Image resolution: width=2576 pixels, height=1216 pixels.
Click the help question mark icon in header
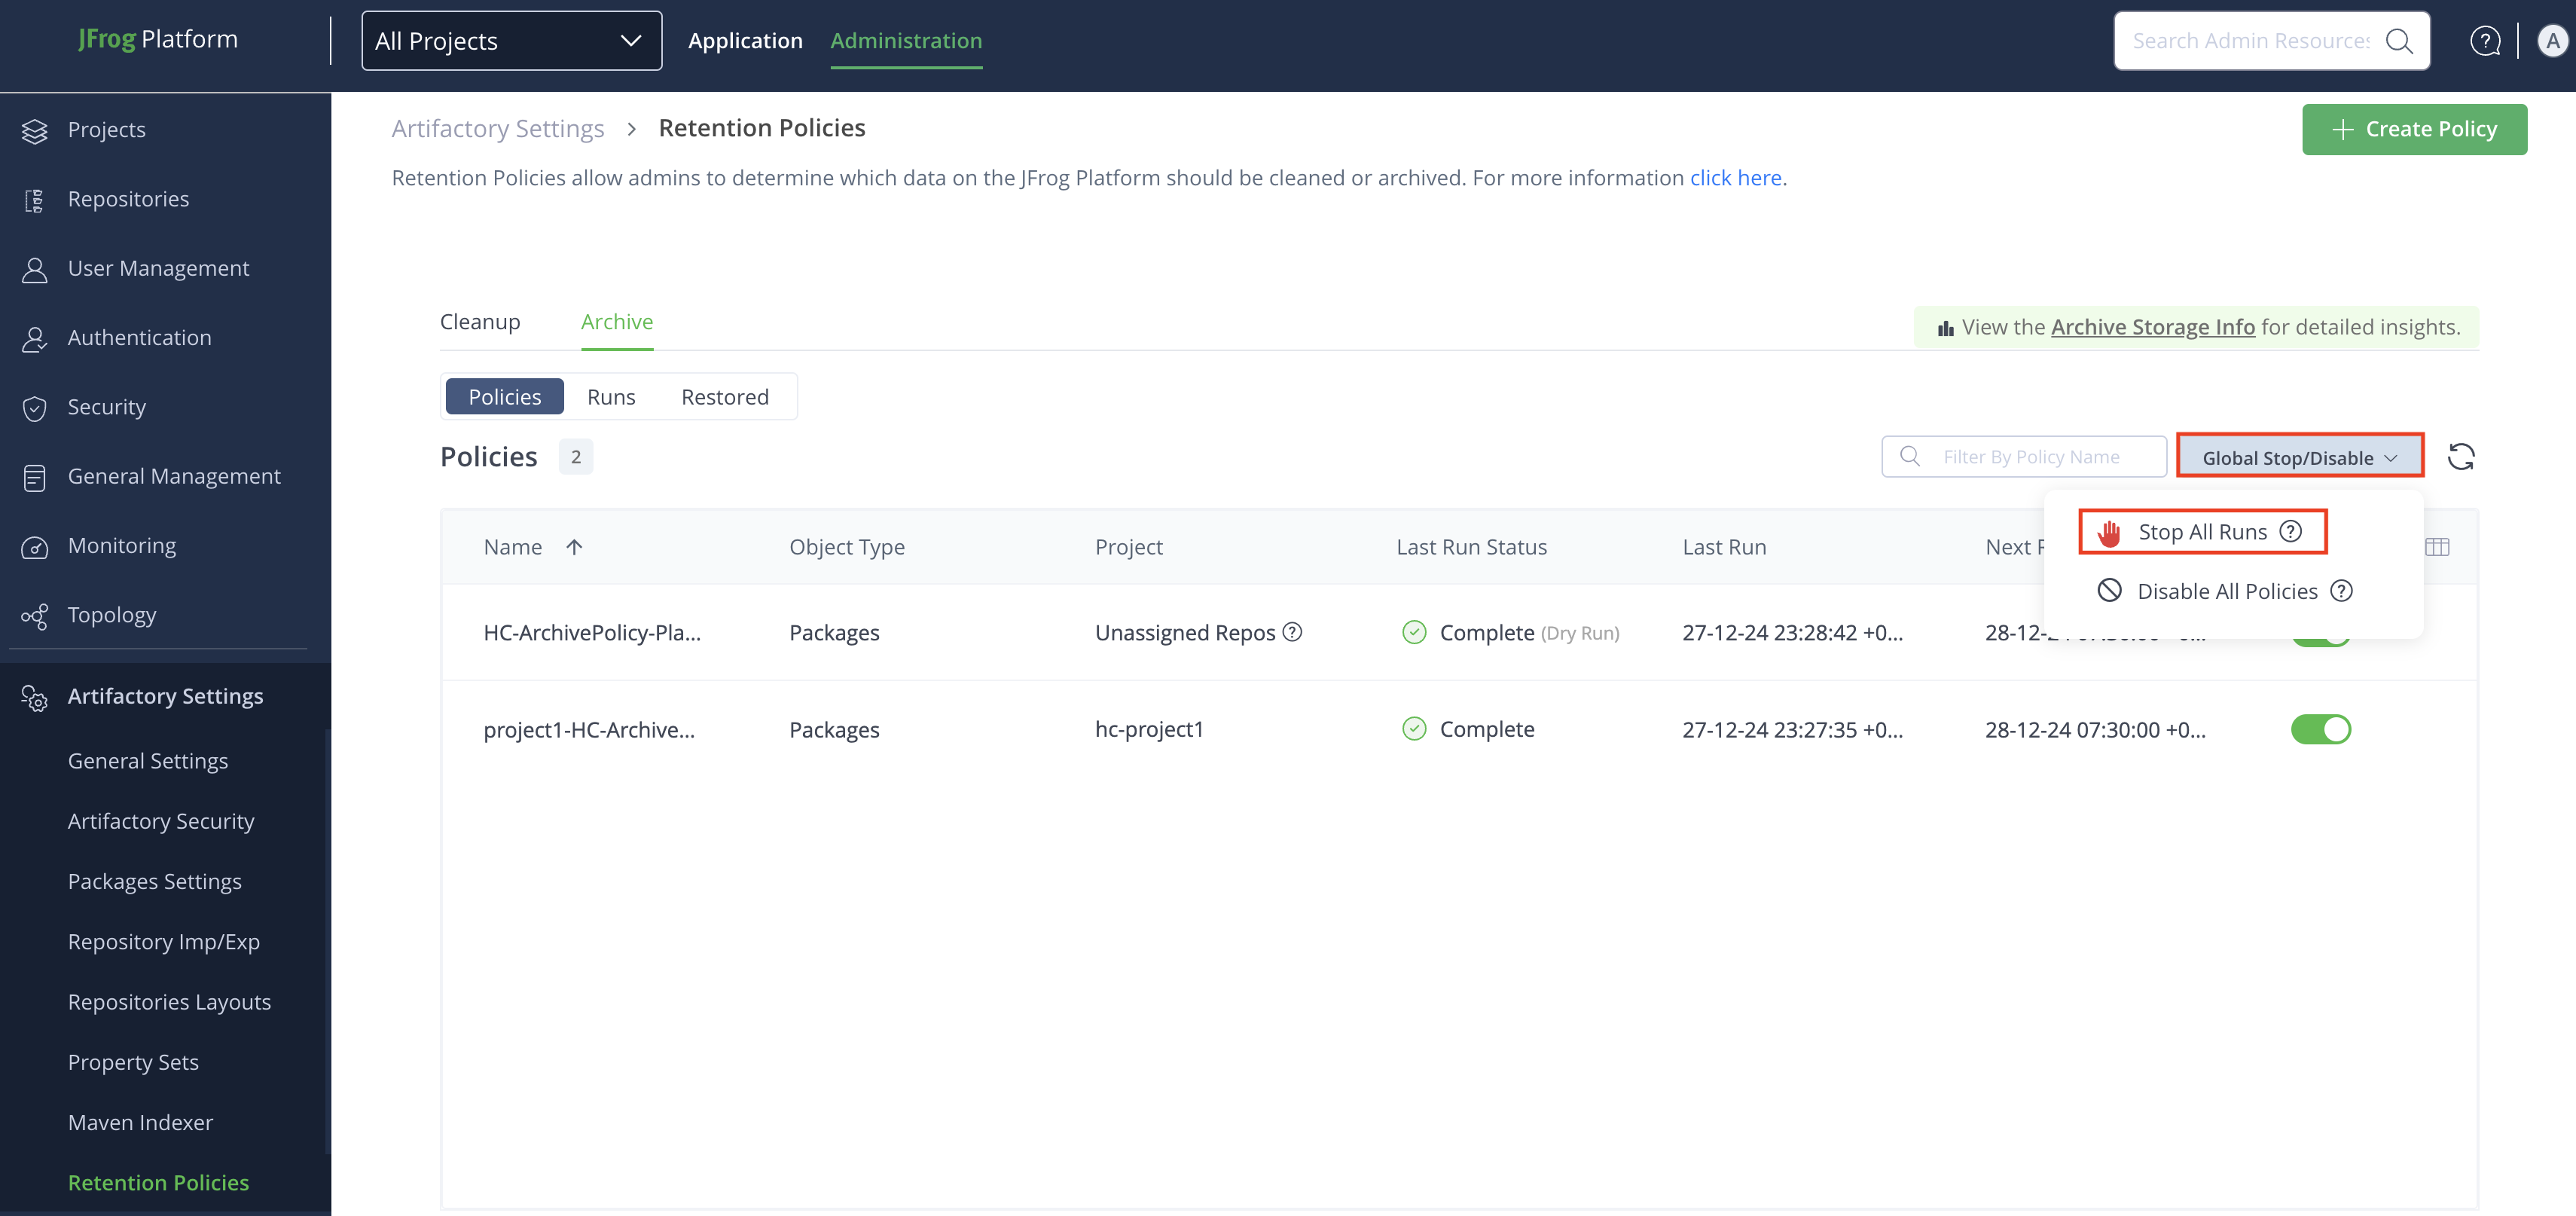(x=2484, y=41)
